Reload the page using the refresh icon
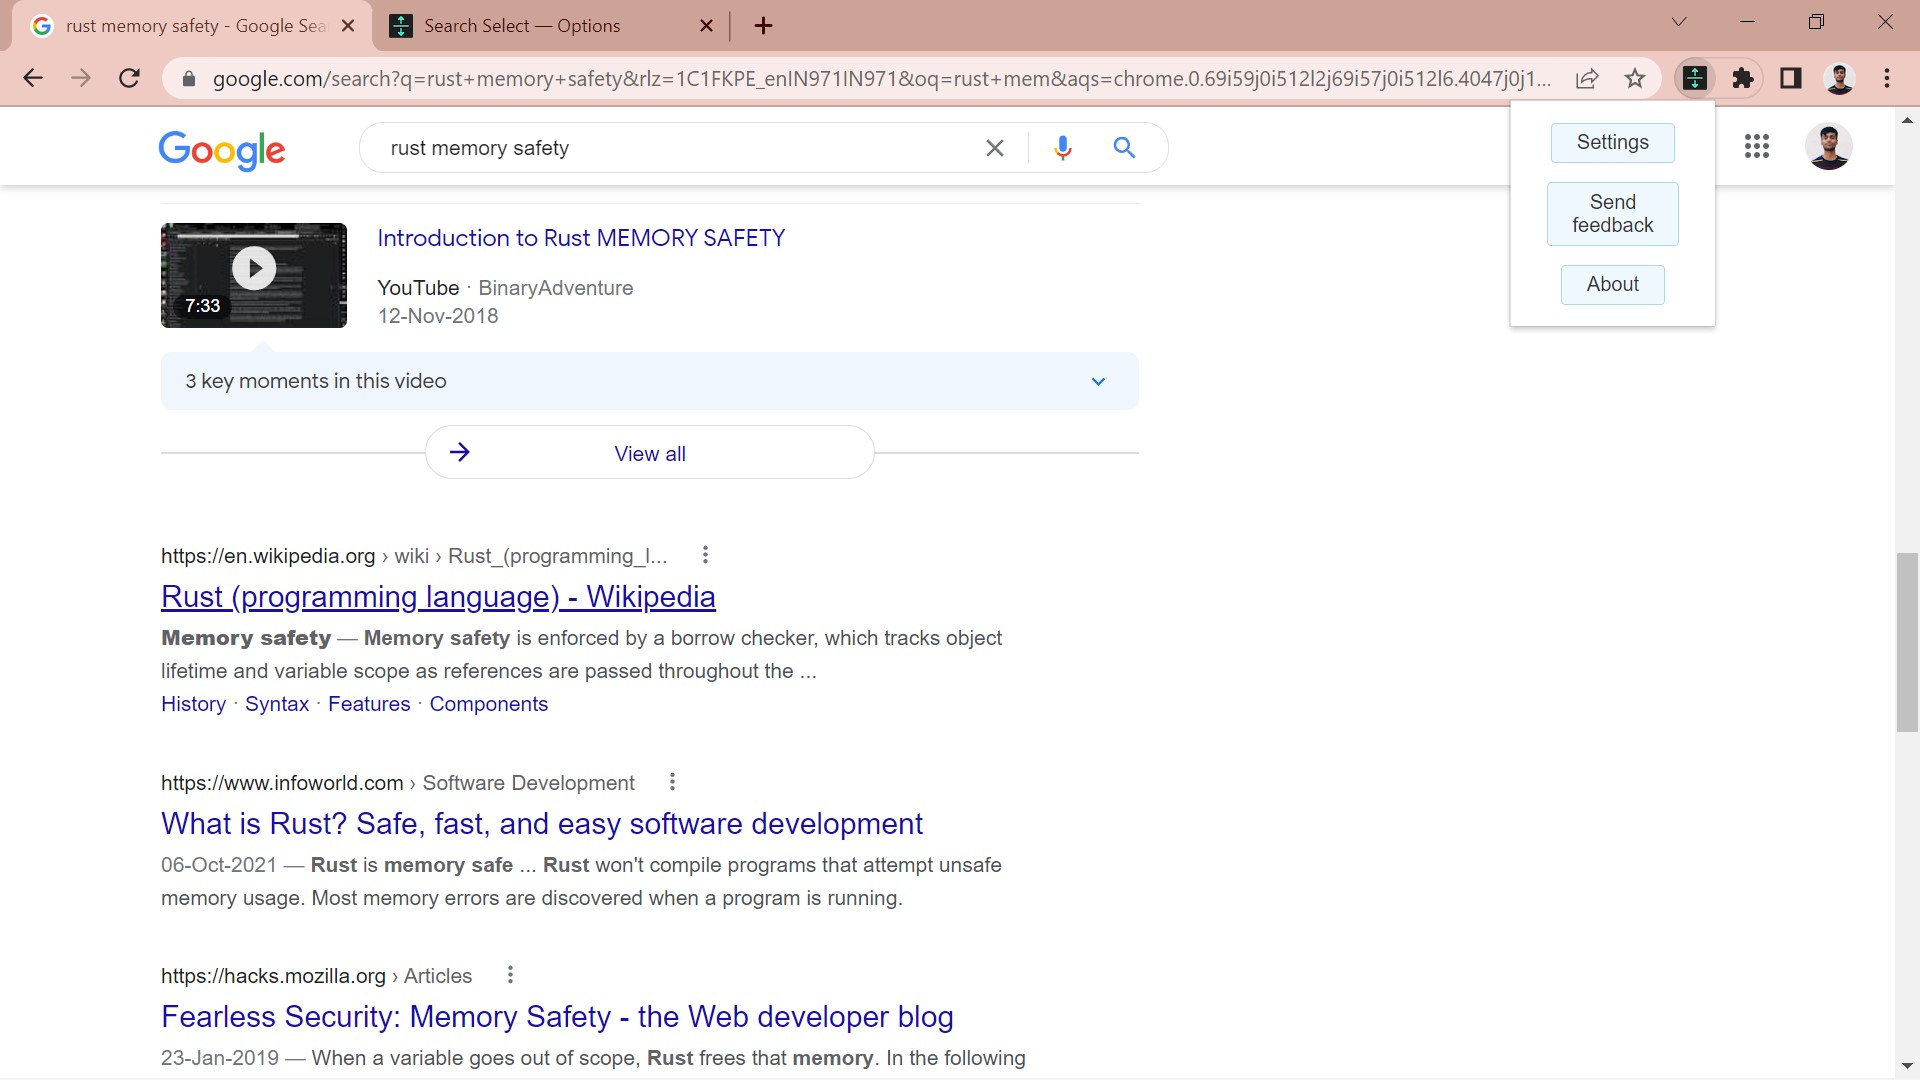1920x1080 pixels. pos(129,78)
